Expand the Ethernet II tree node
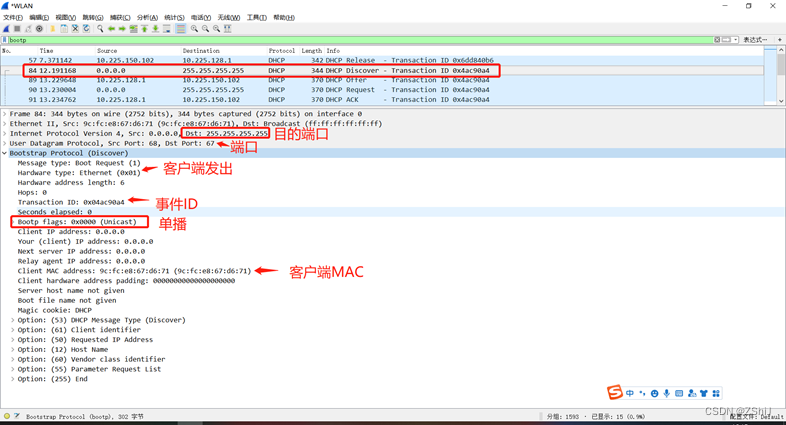The width and height of the screenshot is (786, 425). [5, 124]
